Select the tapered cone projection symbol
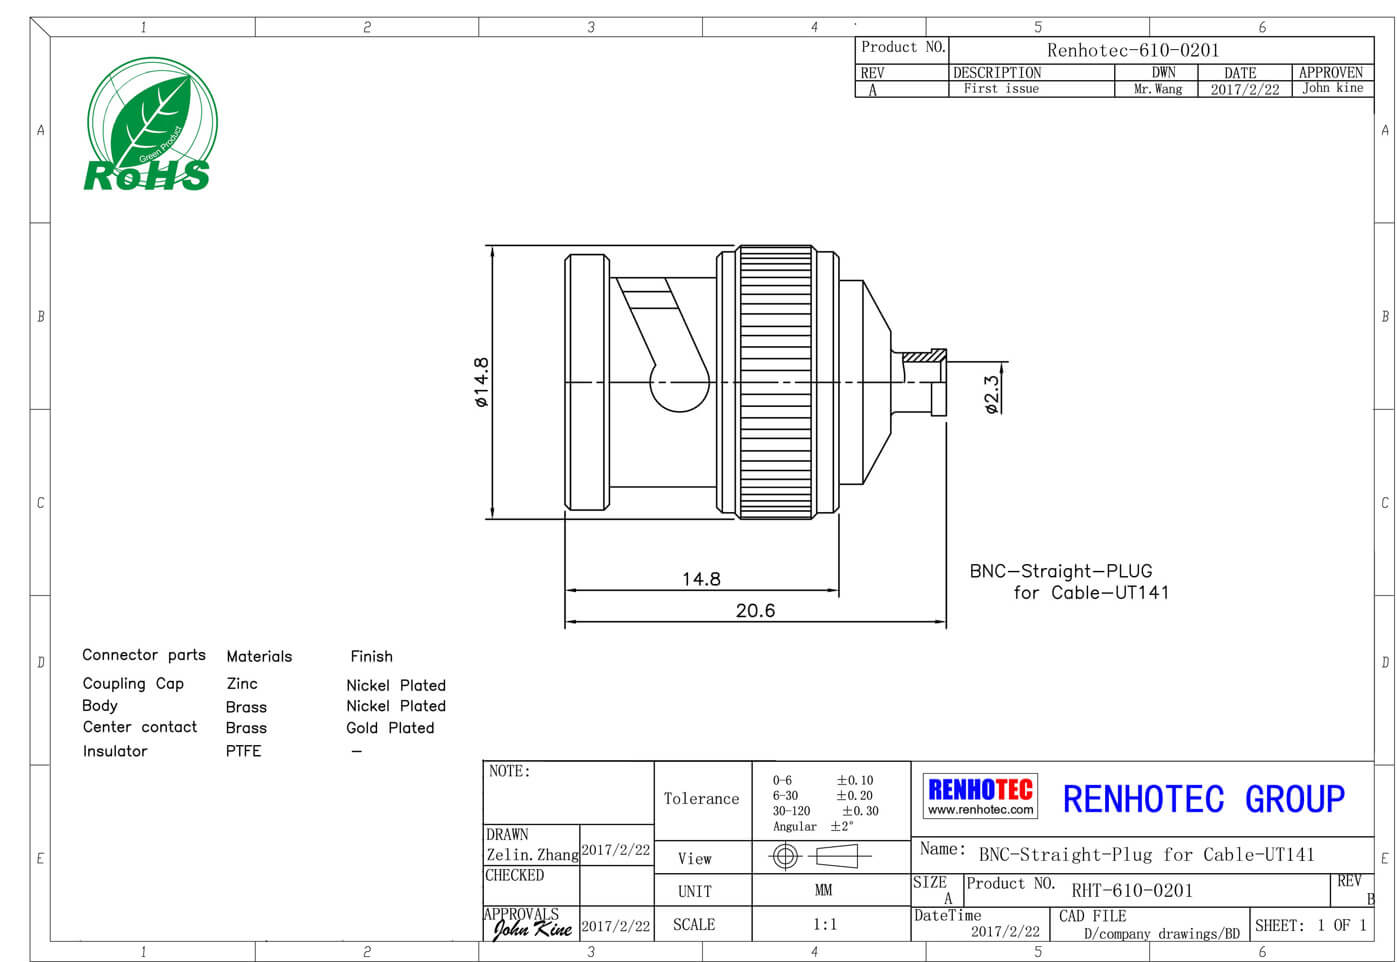This screenshot has width=1397, height=962. click(x=836, y=856)
